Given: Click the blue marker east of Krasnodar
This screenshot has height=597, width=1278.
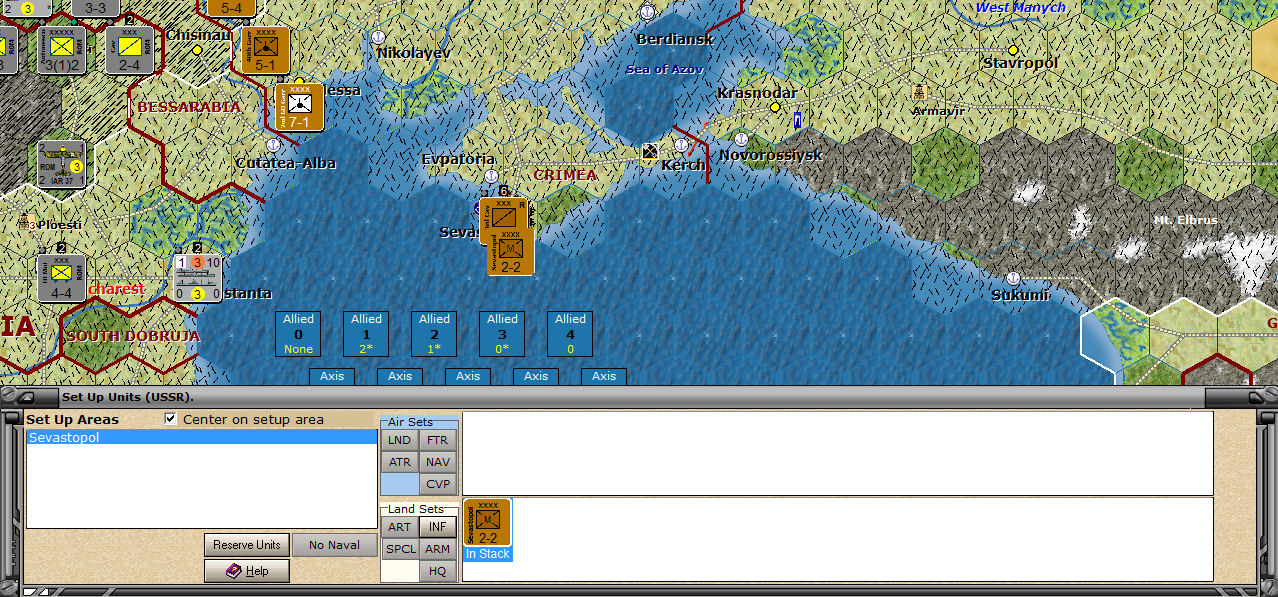Looking at the screenshot, I should click(797, 121).
